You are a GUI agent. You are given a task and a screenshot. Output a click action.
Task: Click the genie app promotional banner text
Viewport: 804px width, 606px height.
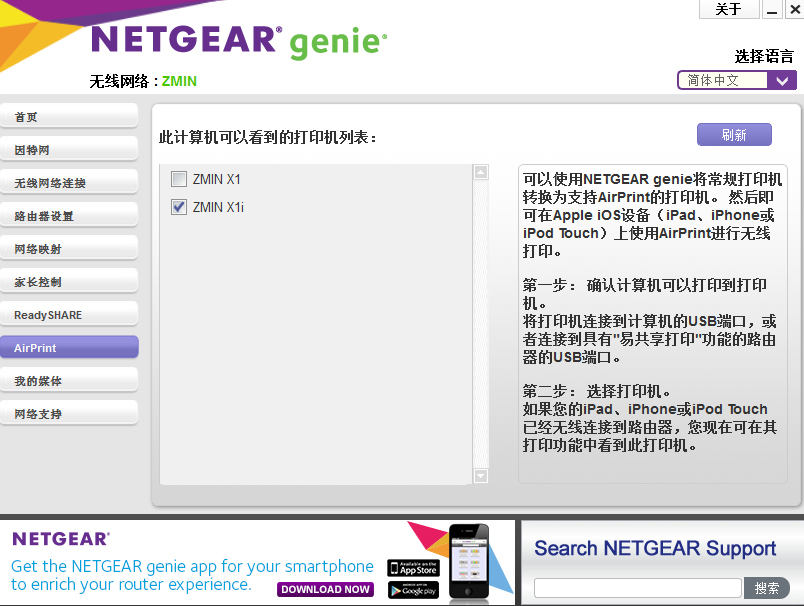tap(192, 575)
